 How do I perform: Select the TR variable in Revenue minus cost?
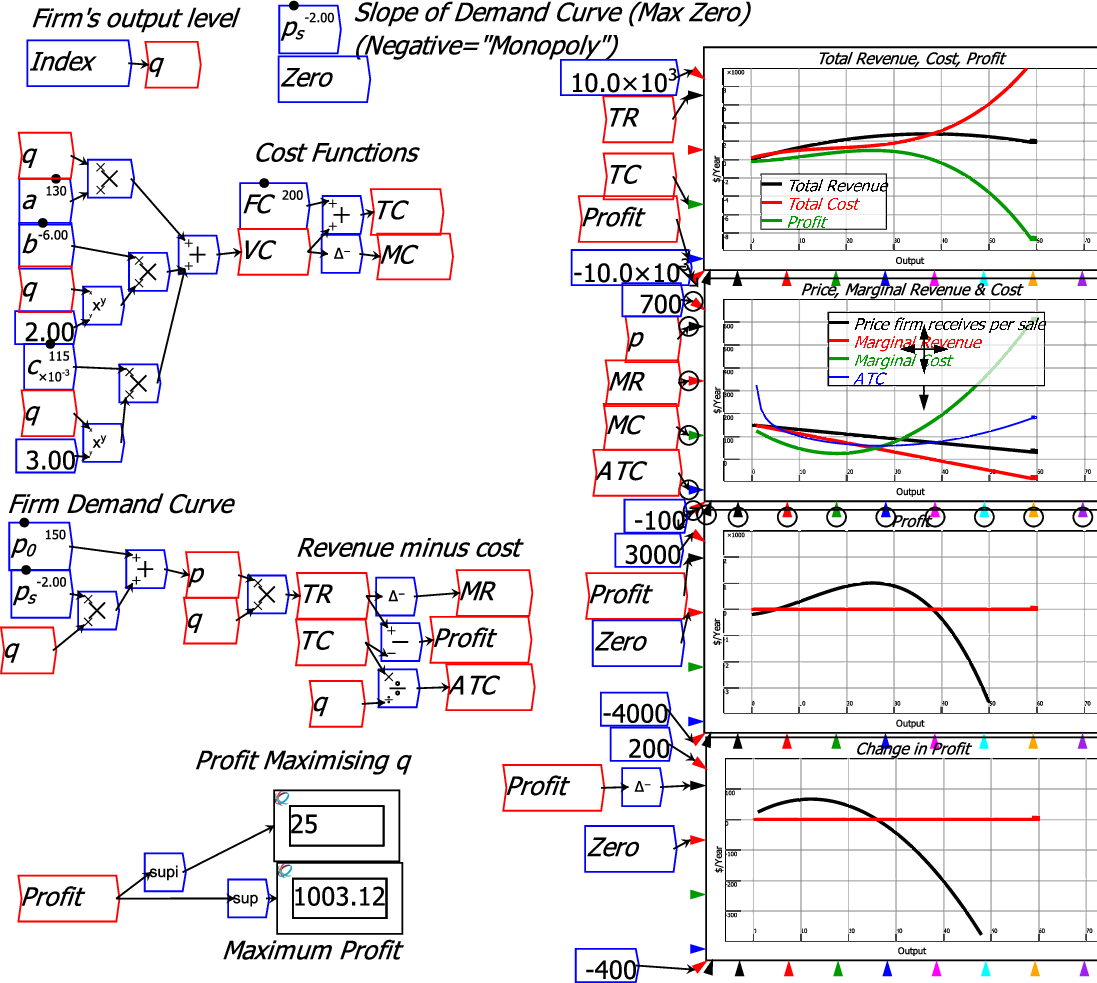point(333,596)
